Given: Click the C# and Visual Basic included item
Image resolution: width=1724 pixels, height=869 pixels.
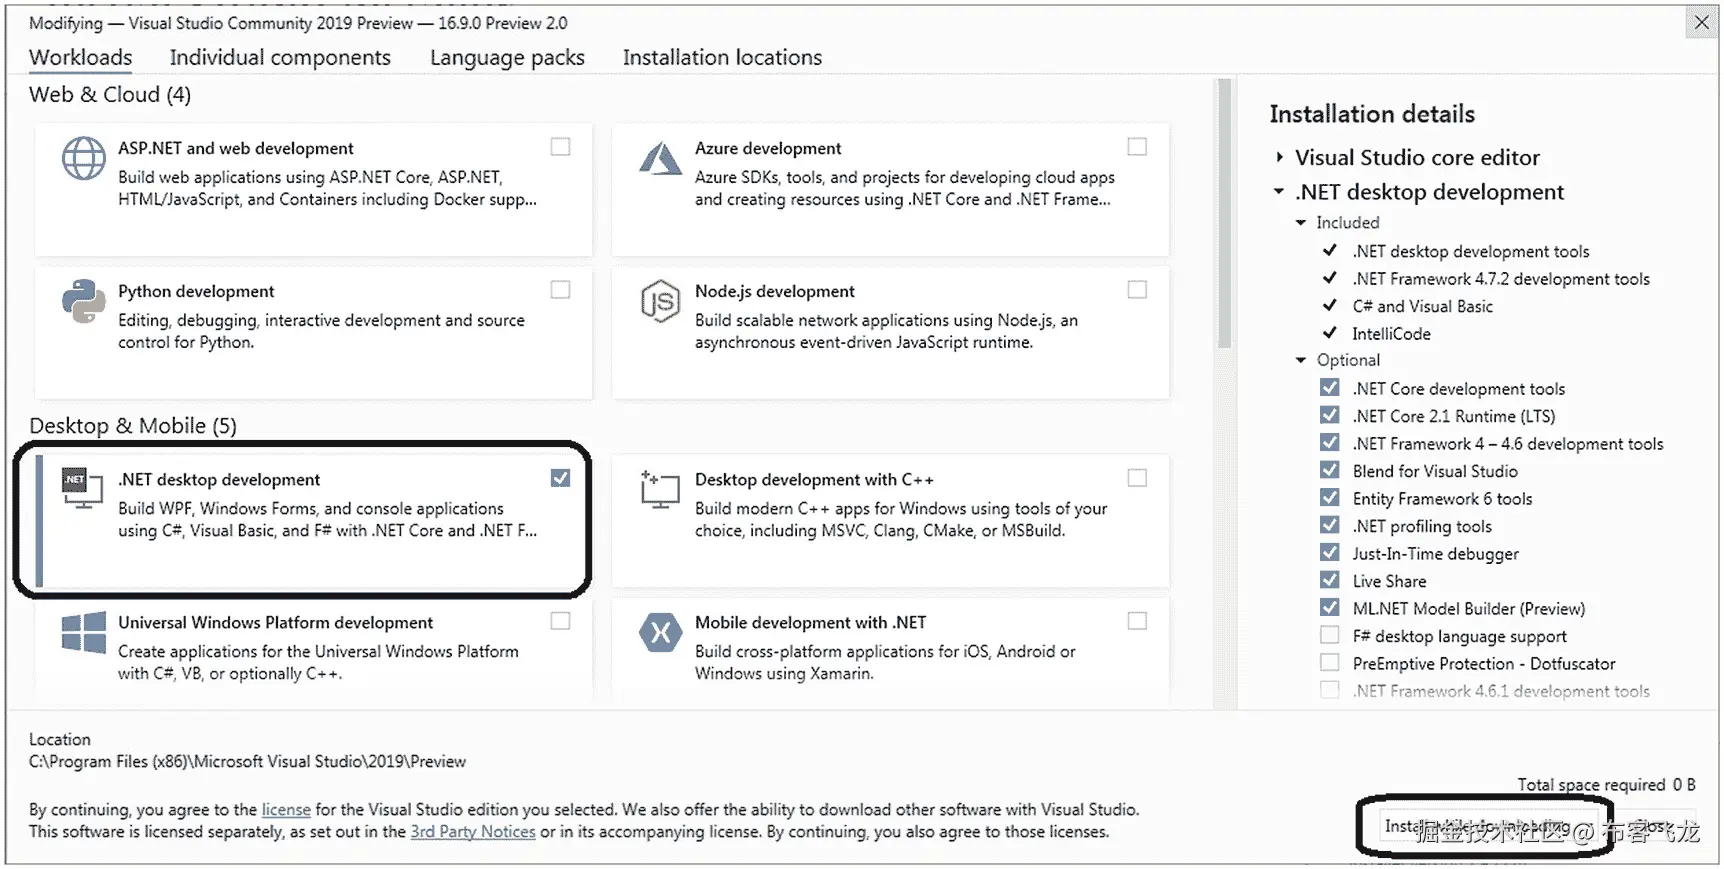Looking at the screenshot, I should pos(1422,306).
